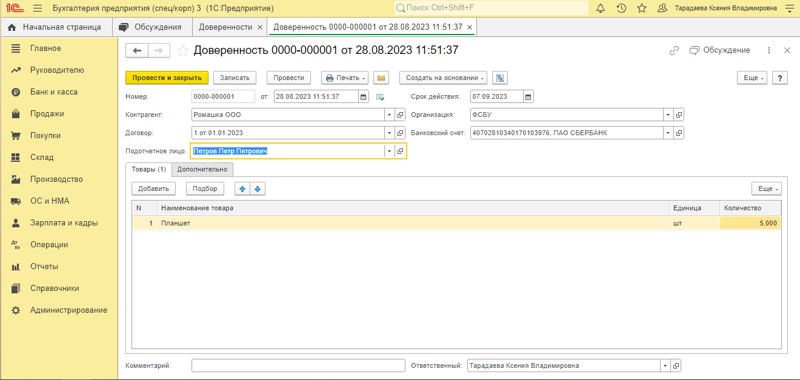This screenshot has height=380, width=800.
Task: Click the icon next to date calendar
Action: click(x=380, y=97)
